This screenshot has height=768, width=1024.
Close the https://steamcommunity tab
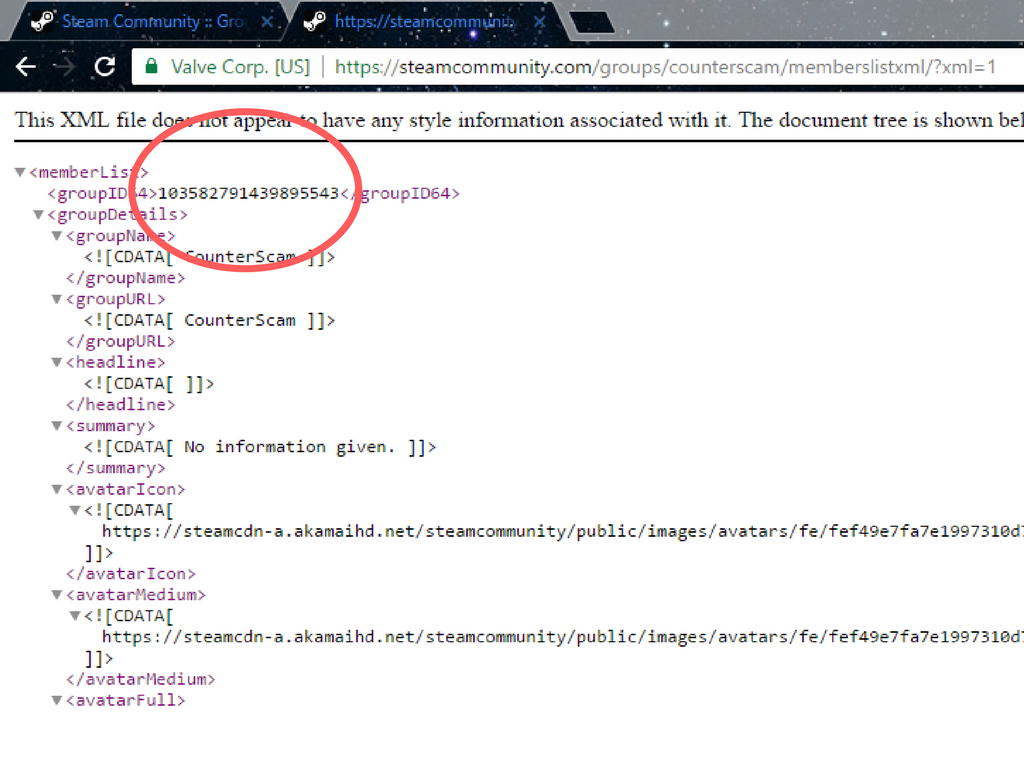pyautogui.click(x=539, y=22)
